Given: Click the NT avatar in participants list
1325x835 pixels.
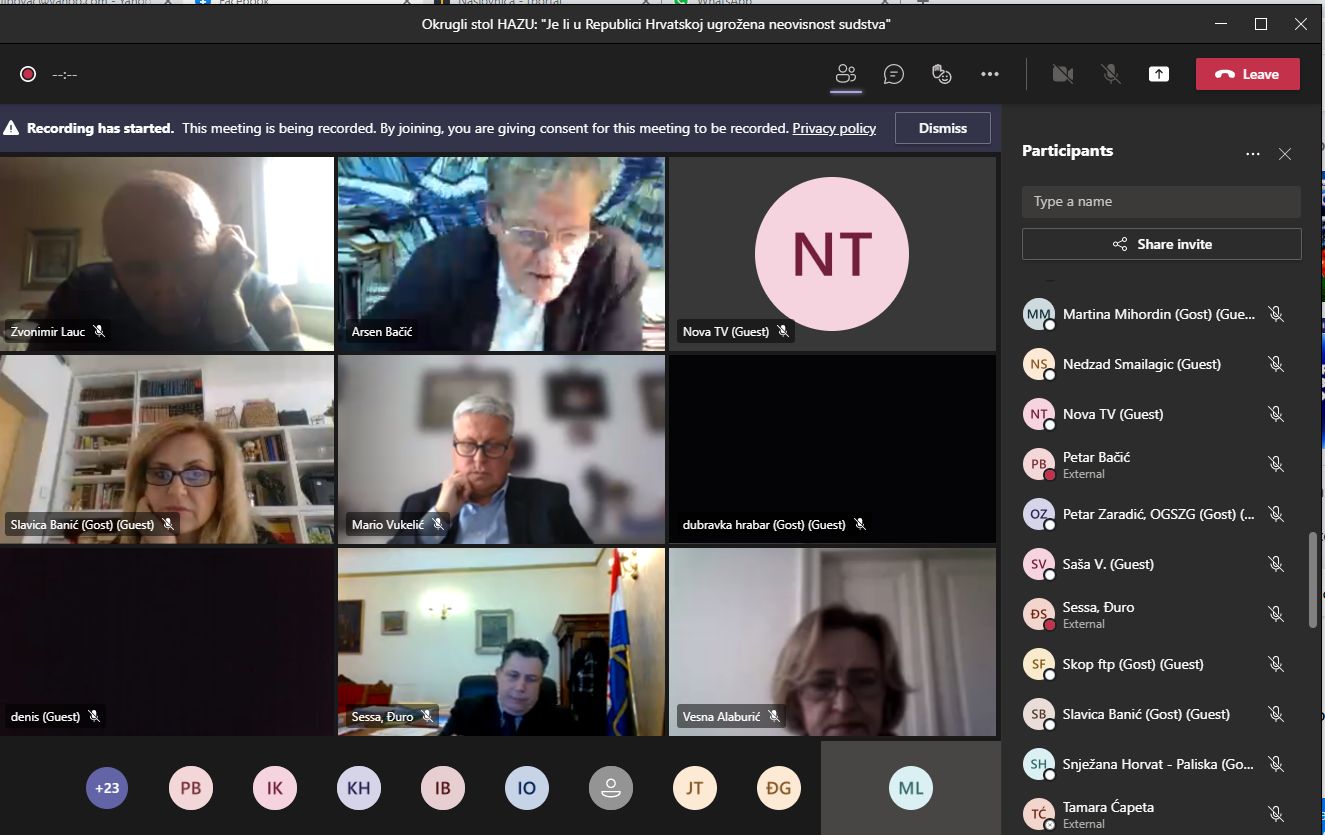Looking at the screenshot, I should point(1039,414).
